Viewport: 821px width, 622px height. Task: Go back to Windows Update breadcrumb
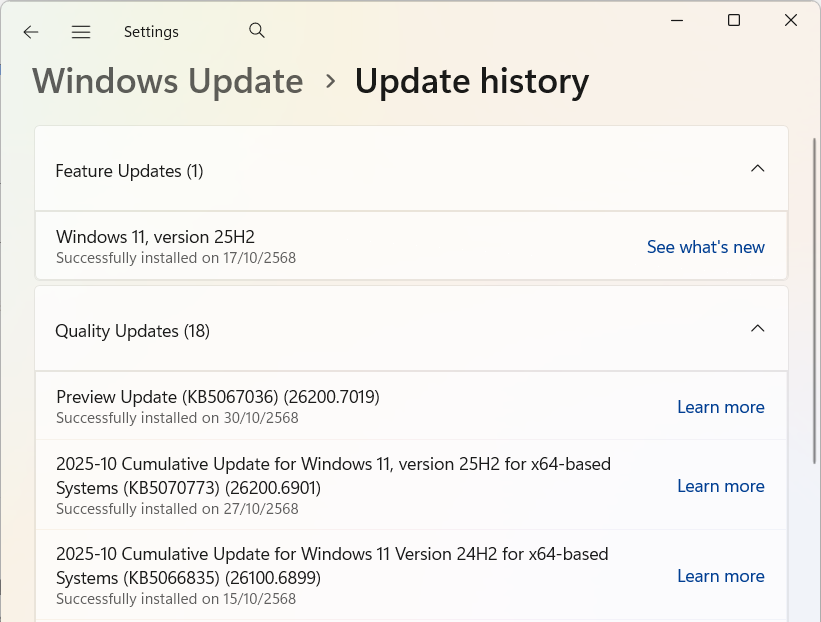point(168,81)
